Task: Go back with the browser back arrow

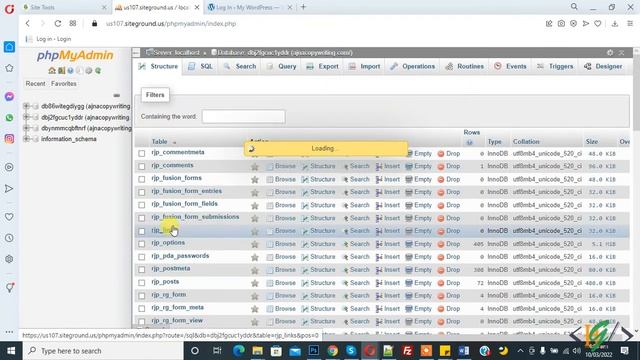Action: (x=28, y=24)
